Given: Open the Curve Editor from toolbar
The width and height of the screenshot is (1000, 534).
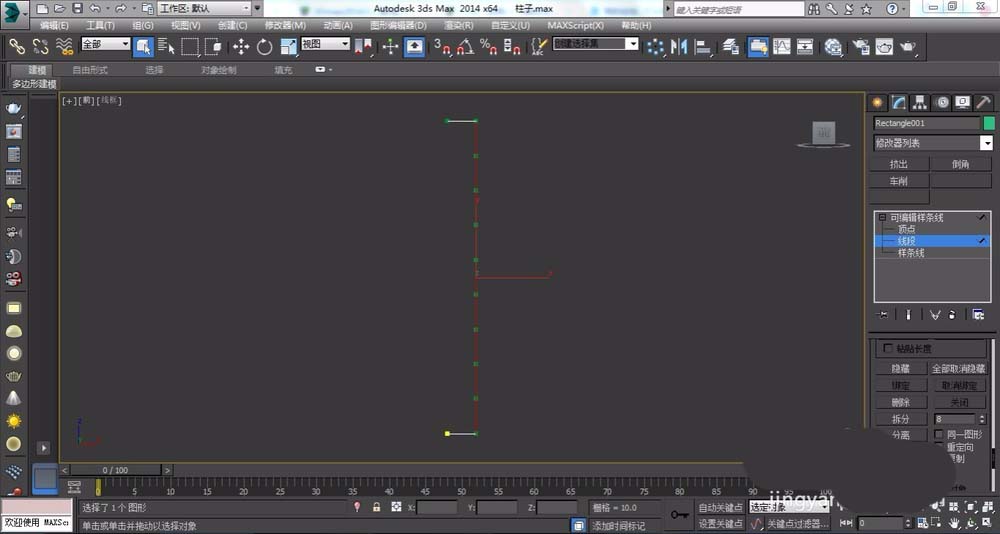Looking at the screenshot, I should 781,46.
